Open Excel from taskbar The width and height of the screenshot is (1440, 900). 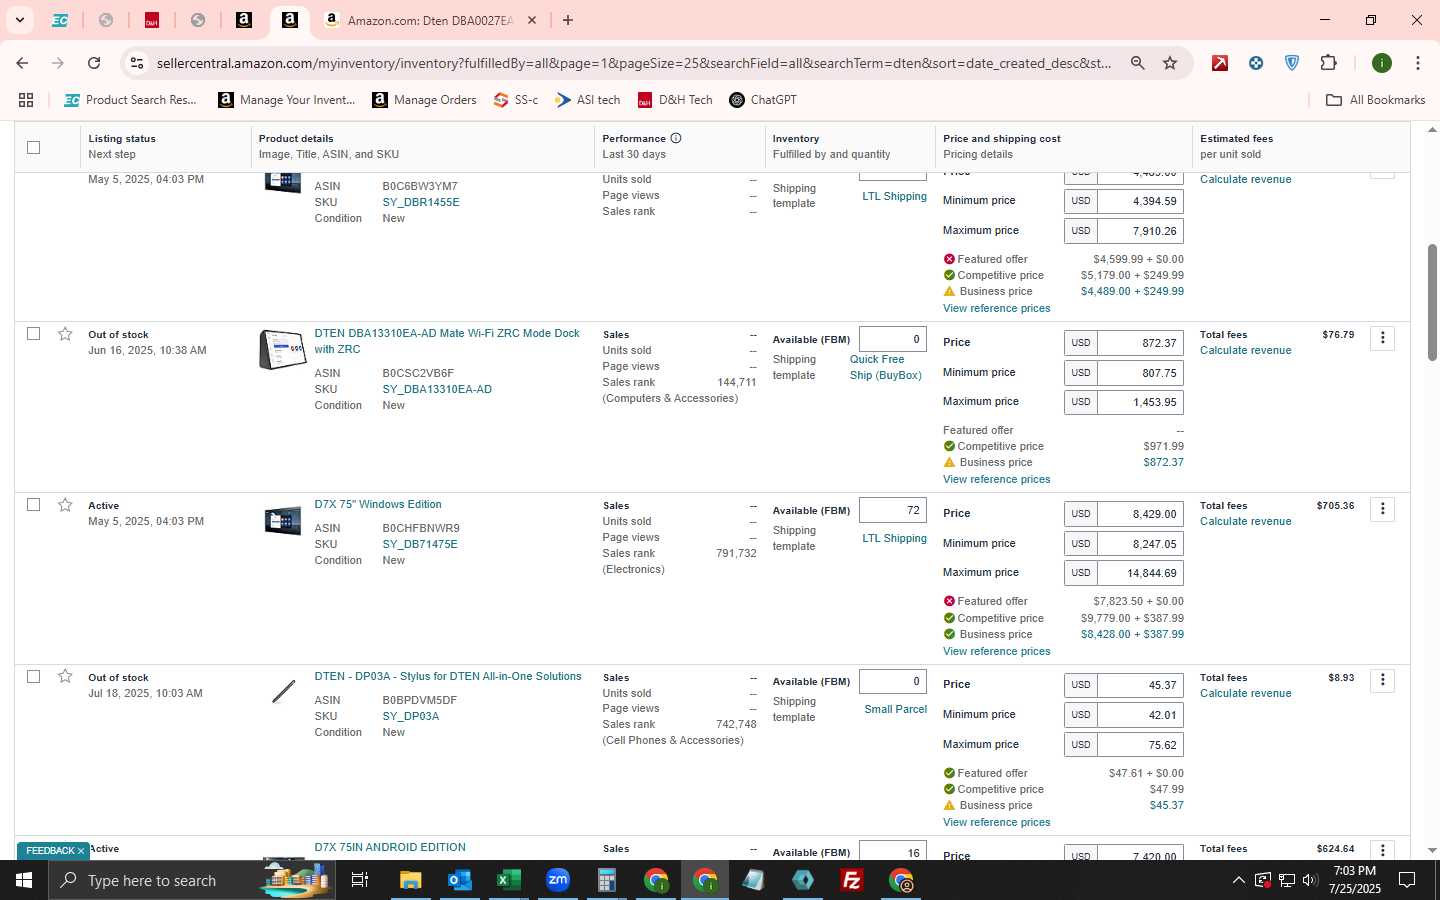coord(509,880)
